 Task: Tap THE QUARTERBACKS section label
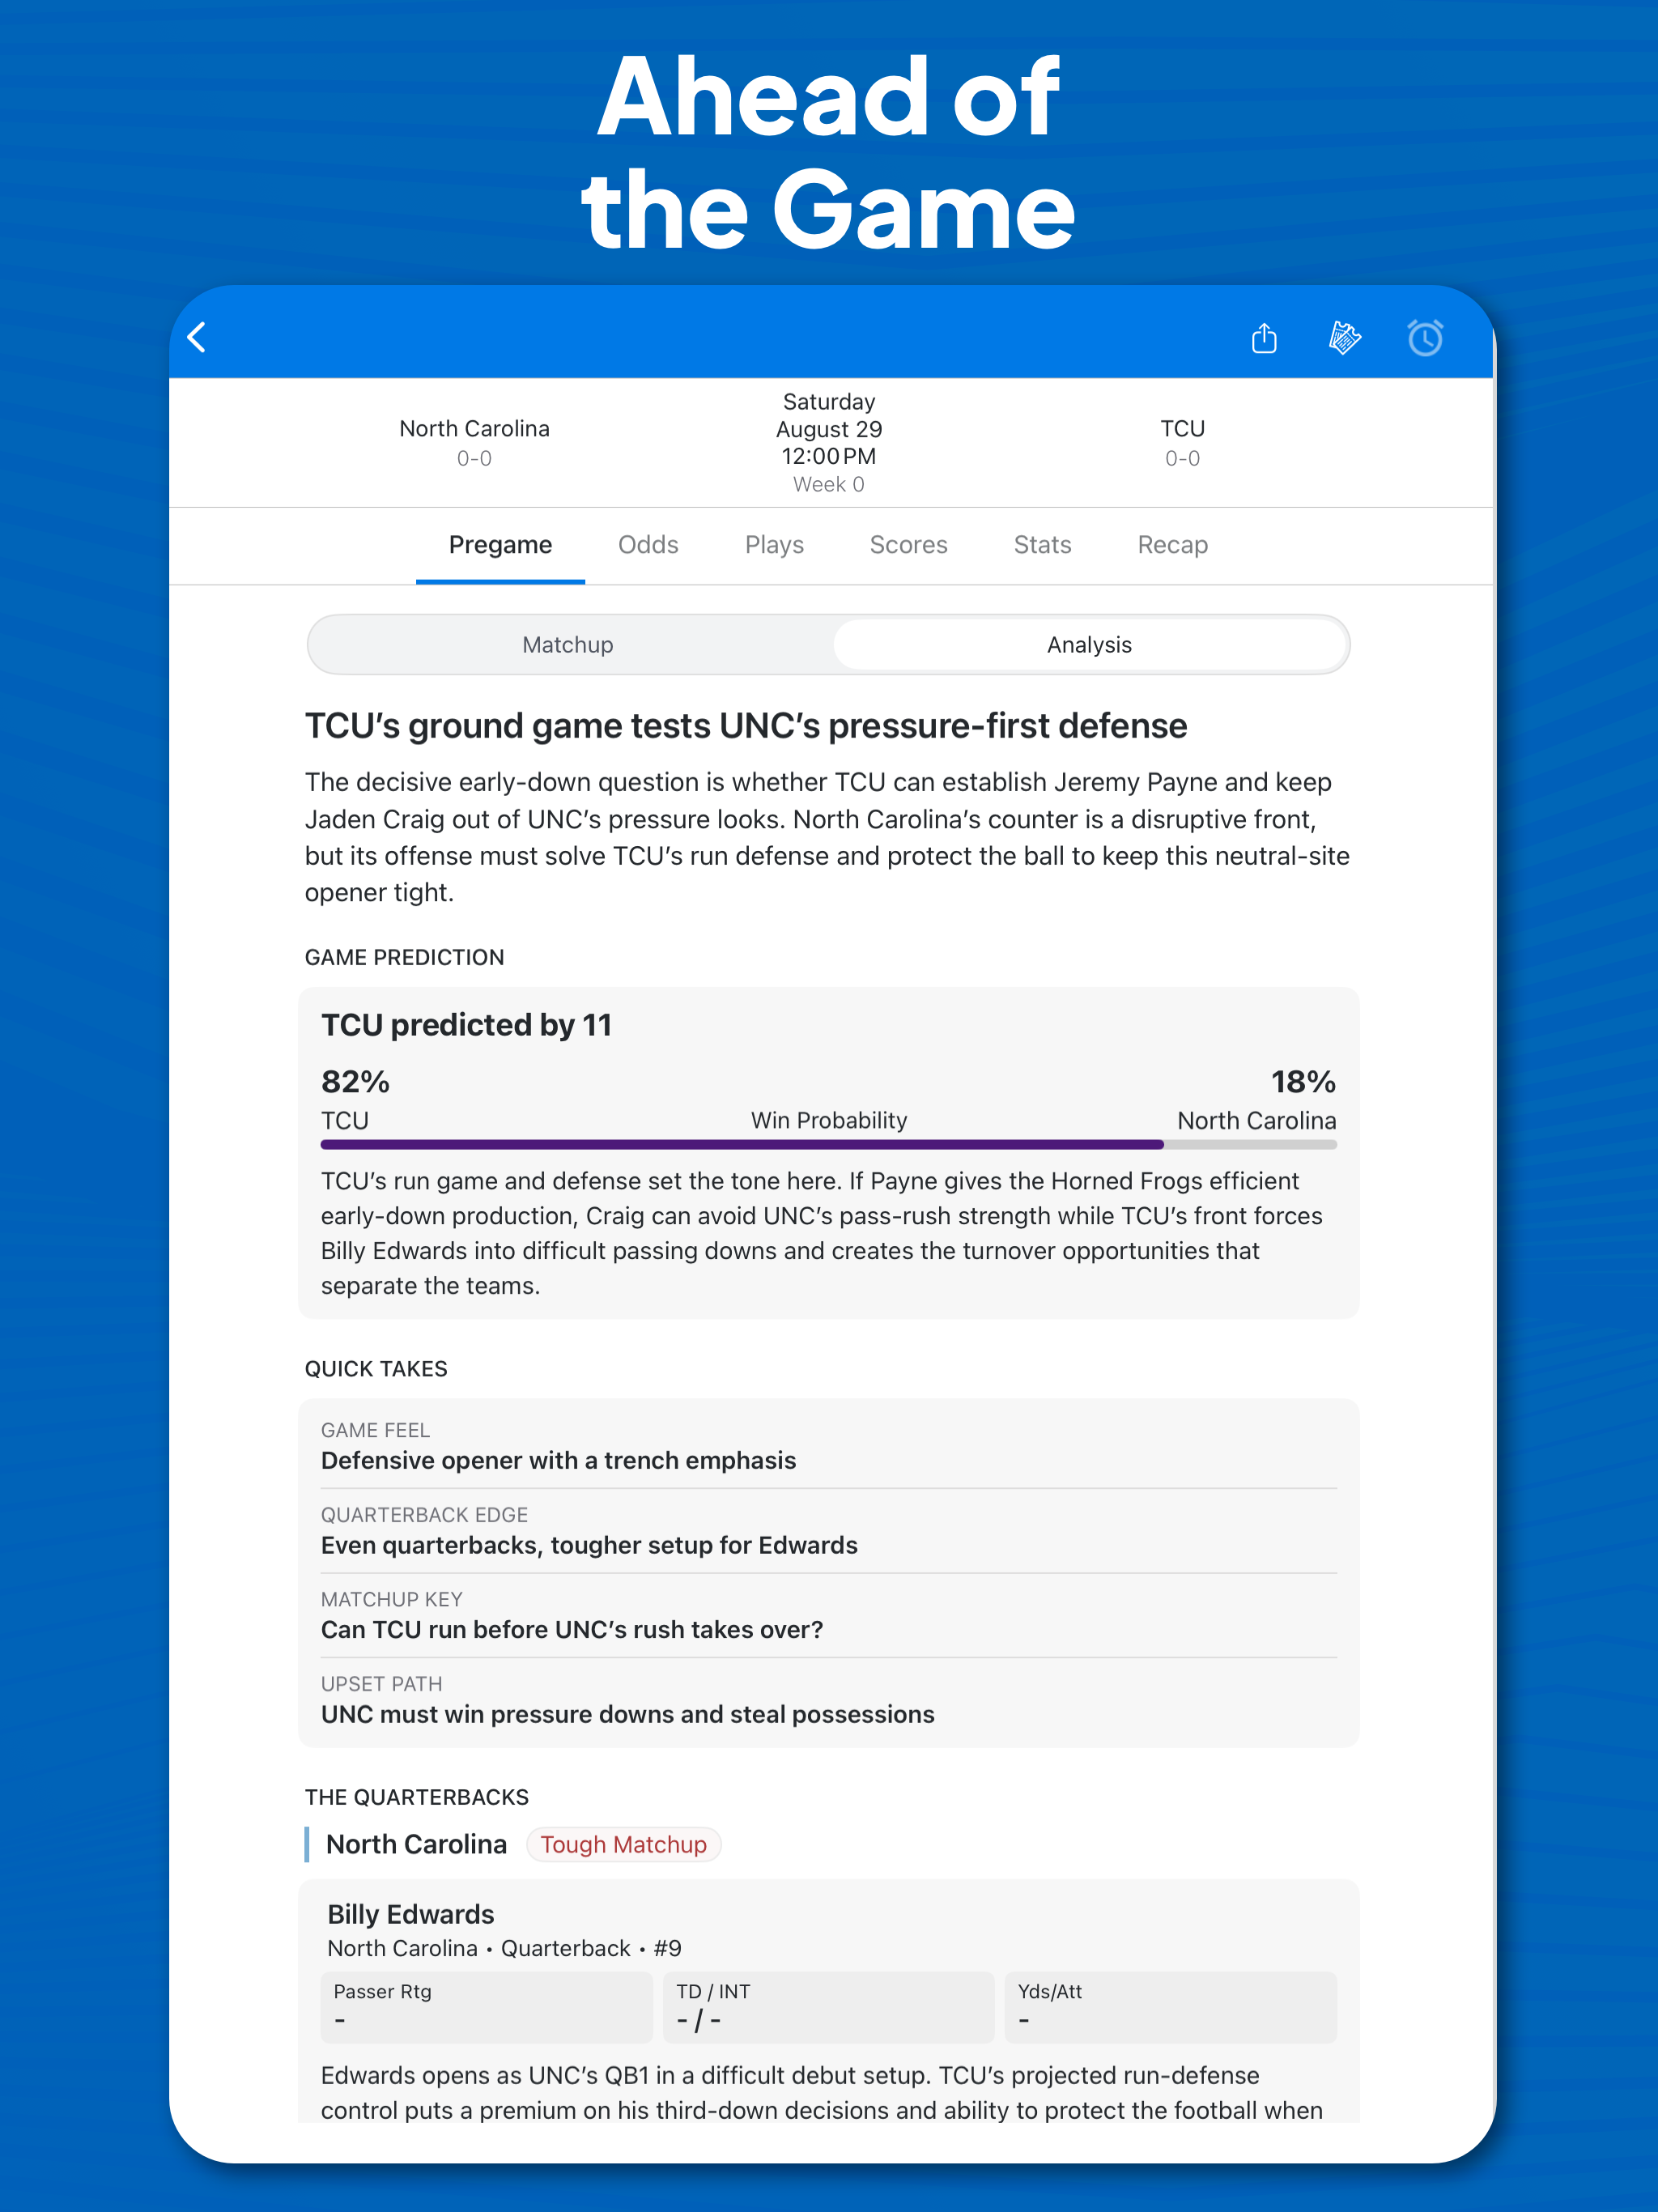pyautogui.click(x=416, y=1797)
